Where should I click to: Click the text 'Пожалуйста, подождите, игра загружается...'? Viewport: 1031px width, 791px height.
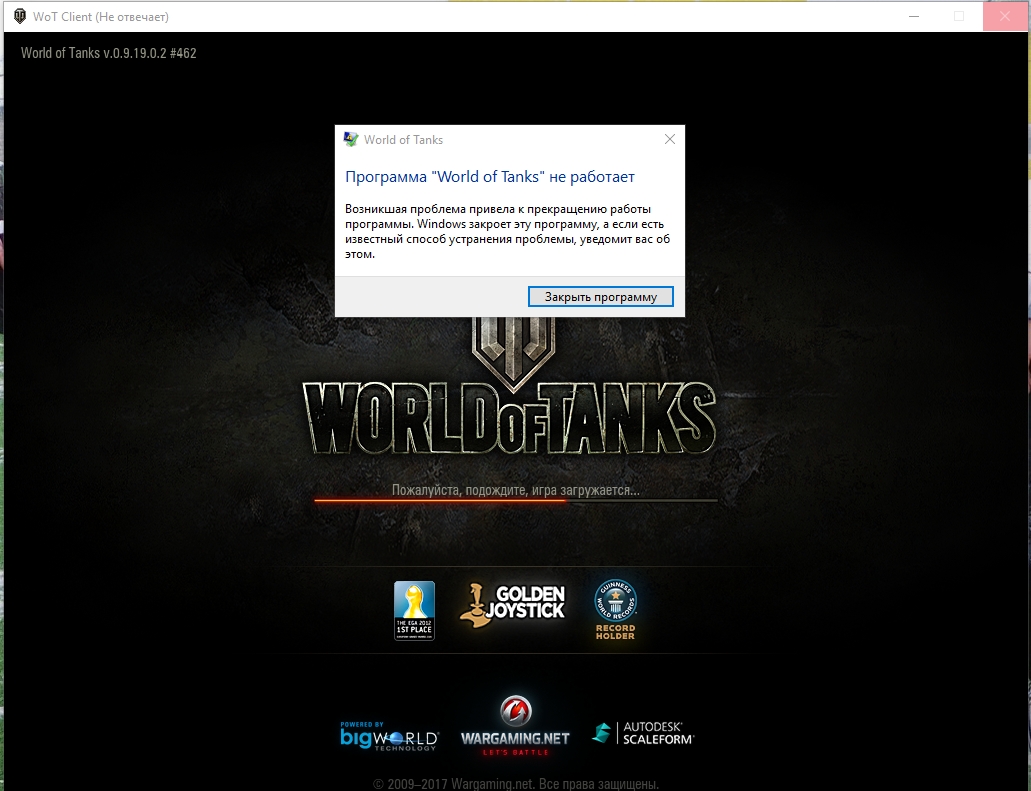[516, 490]
